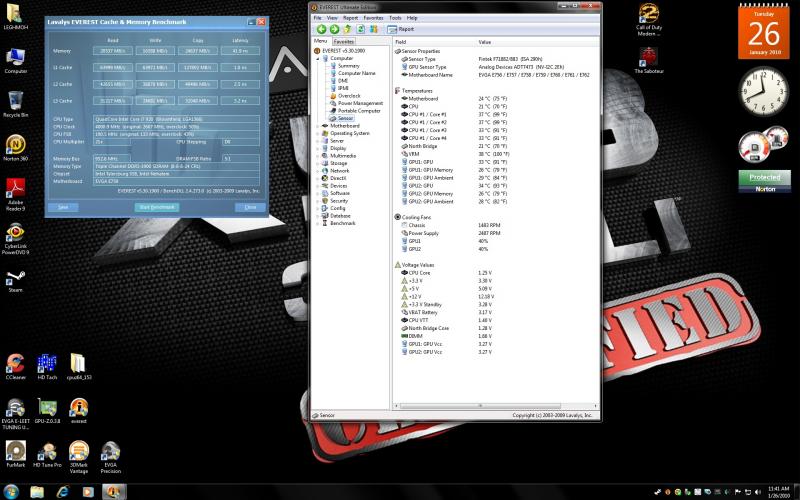Open the cpuz64_153 desktop folder
Screen dimensions: 800x500
[x=79, y=367]
